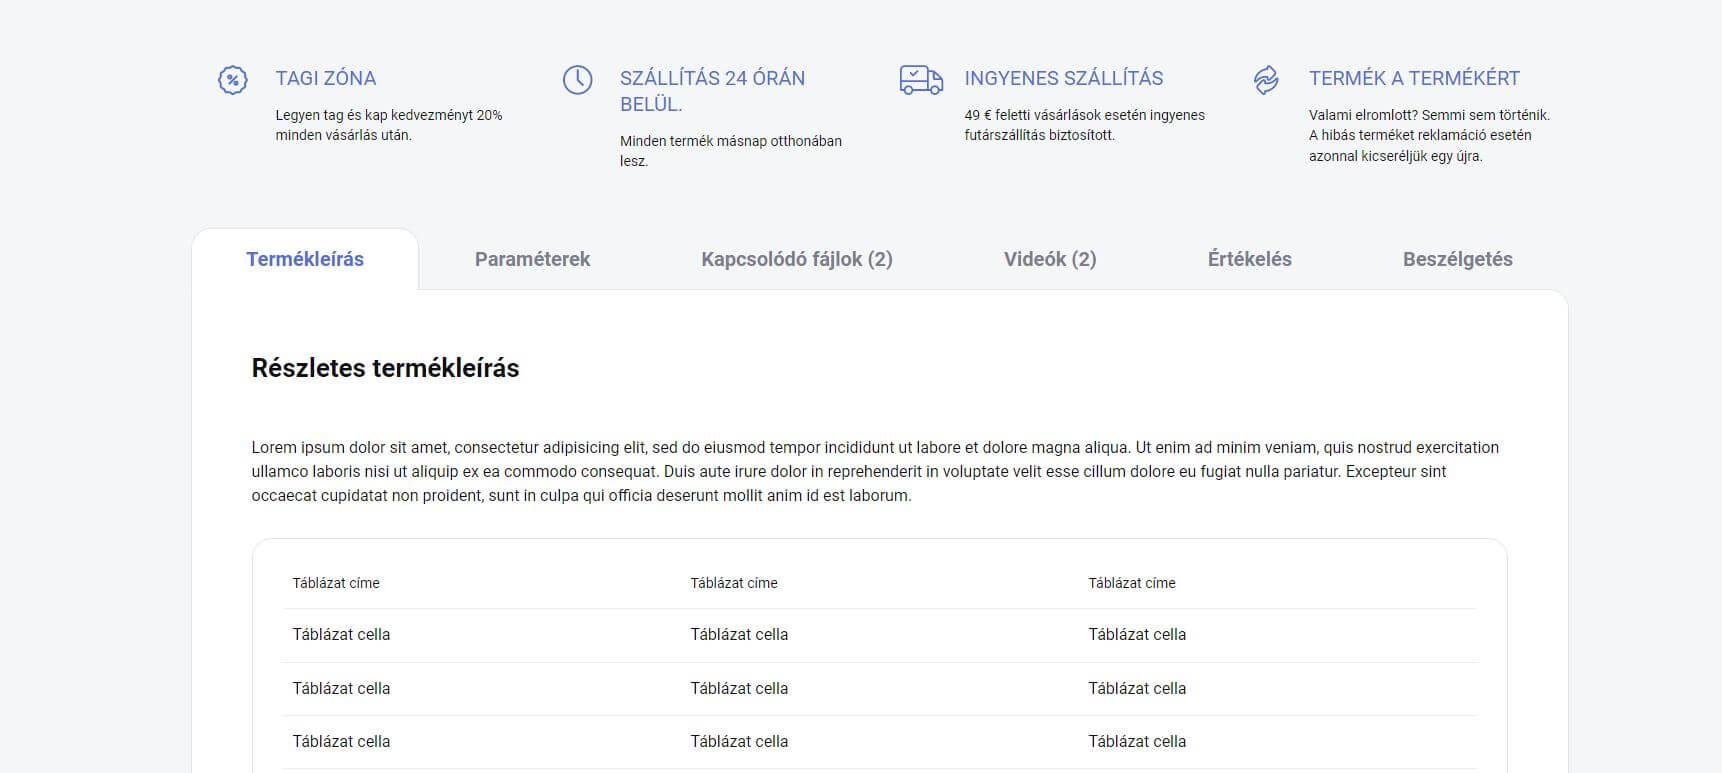Open the TAGI ZÓNA heading link
The height and width of the screenshot is (773, 1722).
tap(326, 78)
